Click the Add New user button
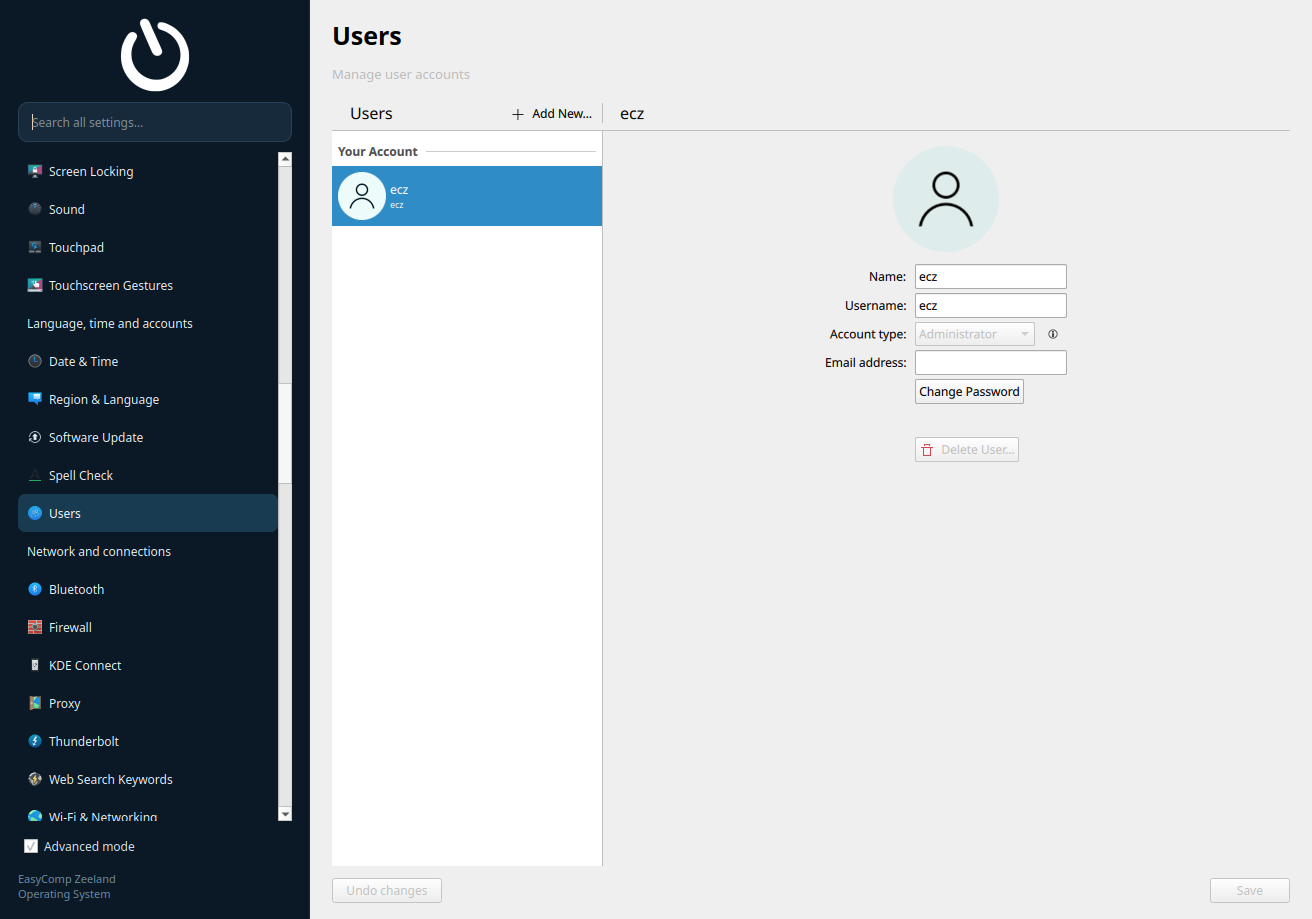1312x919 pixels. [x=552, y=114]
